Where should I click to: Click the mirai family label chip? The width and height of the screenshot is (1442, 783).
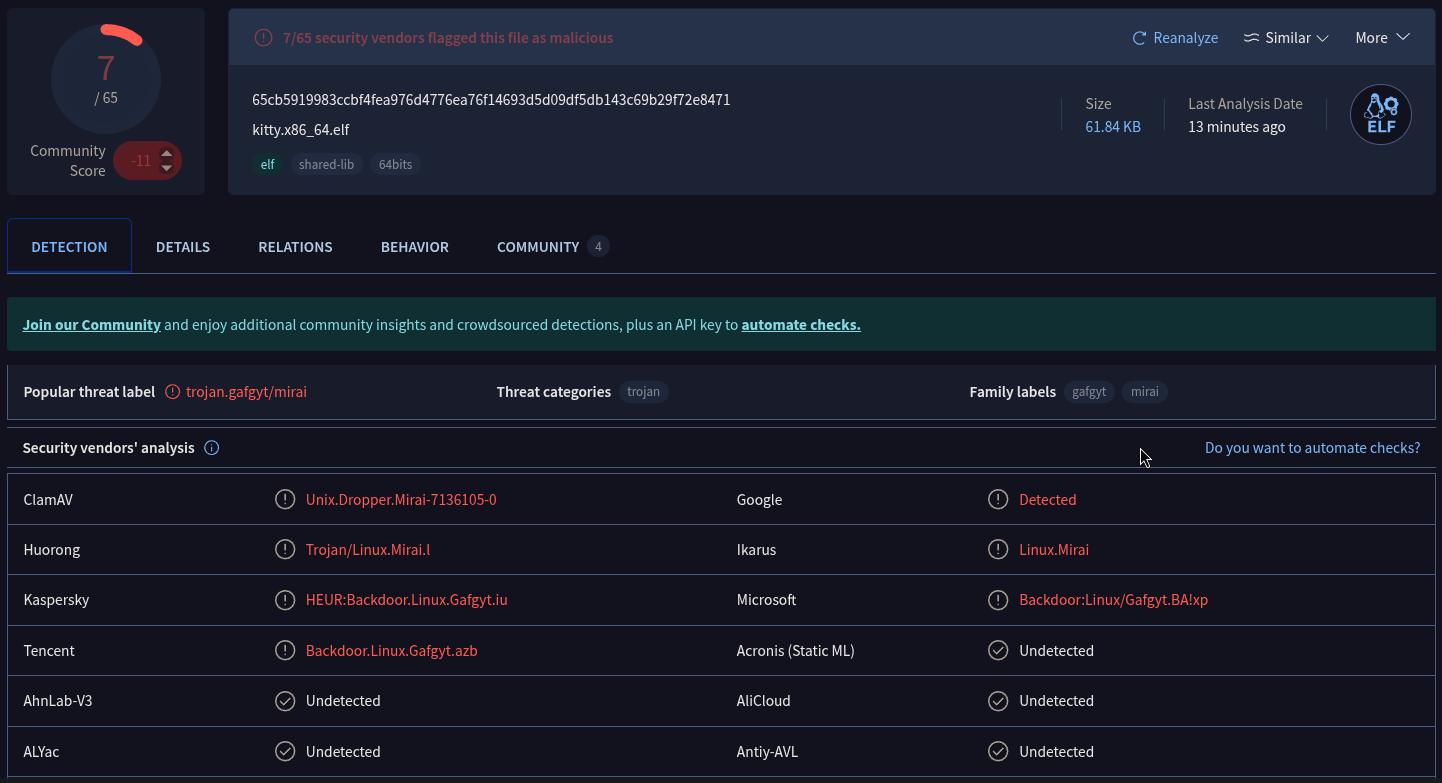coord(1144,392)
